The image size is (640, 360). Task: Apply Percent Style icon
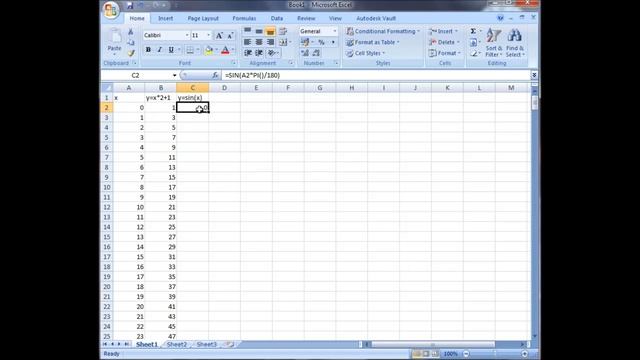pos(321,42)
